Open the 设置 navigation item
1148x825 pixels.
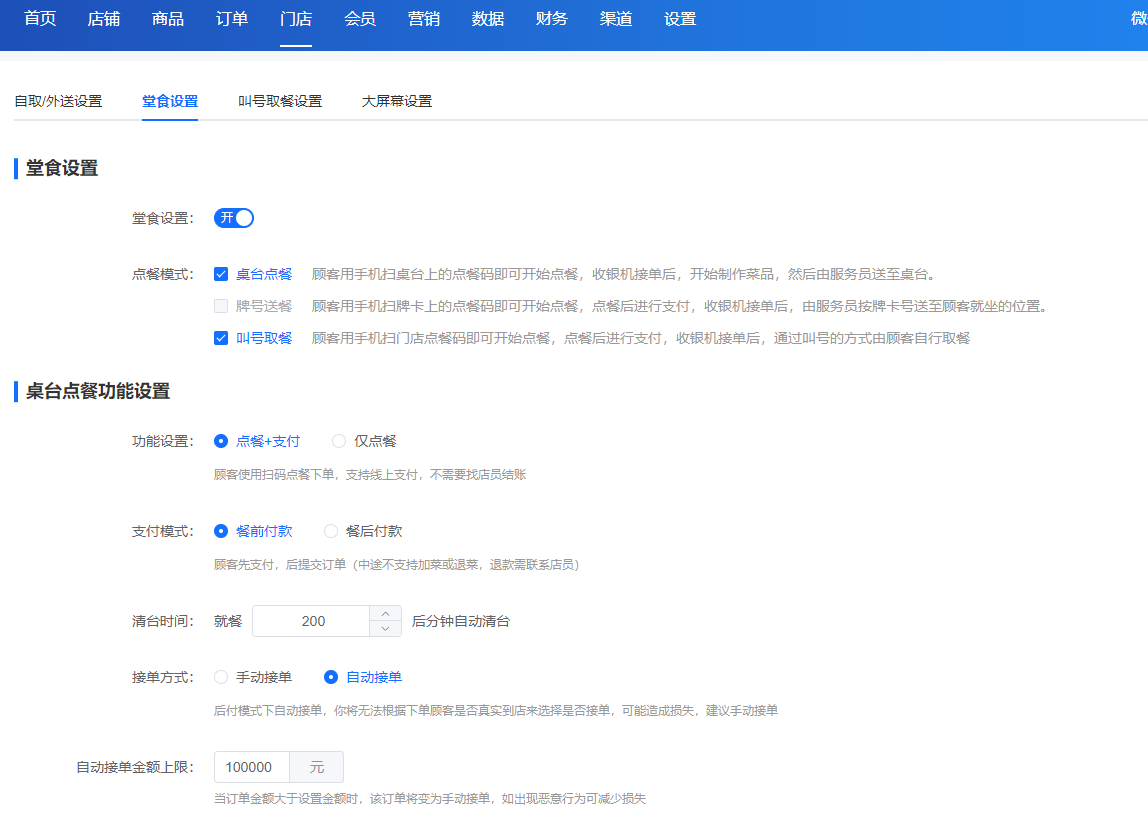680,19
